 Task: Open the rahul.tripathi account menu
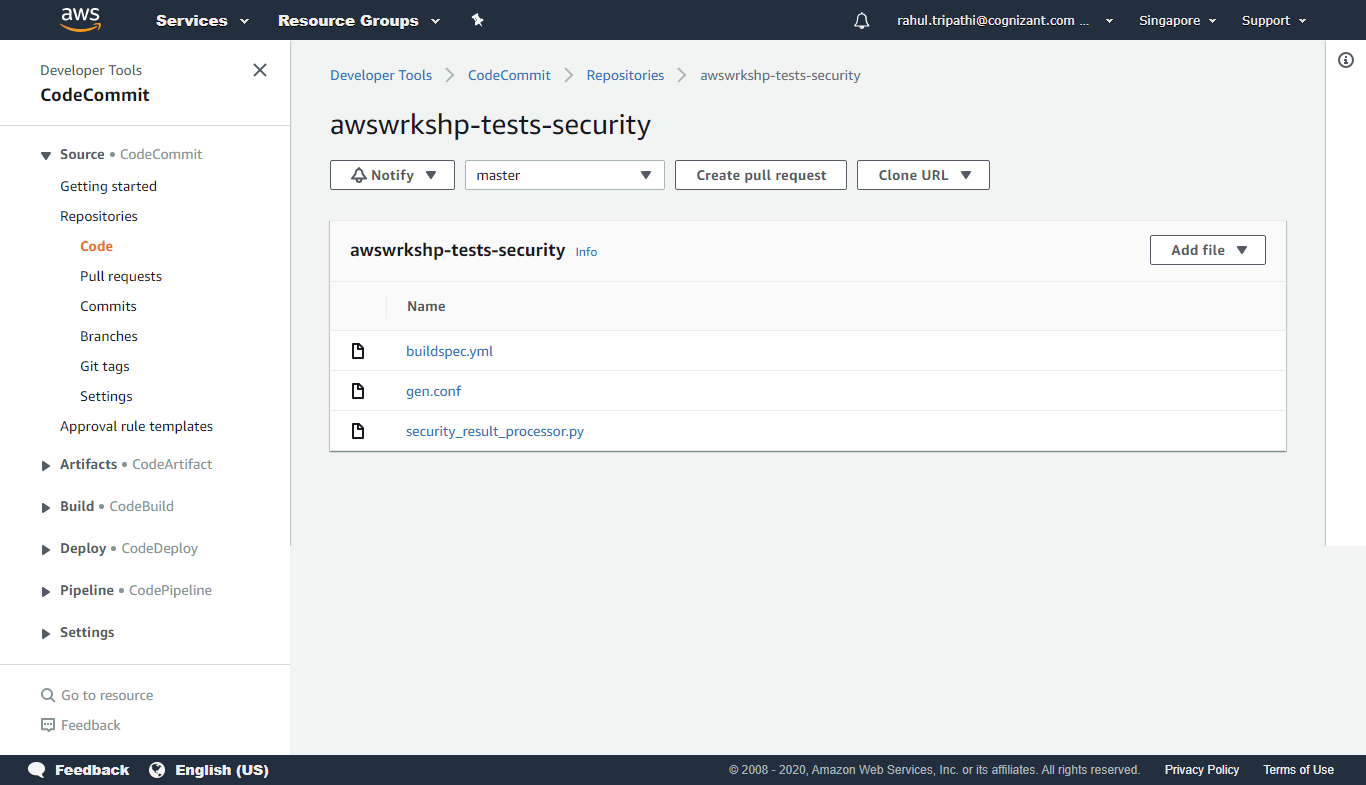[x=1005, y=20]
